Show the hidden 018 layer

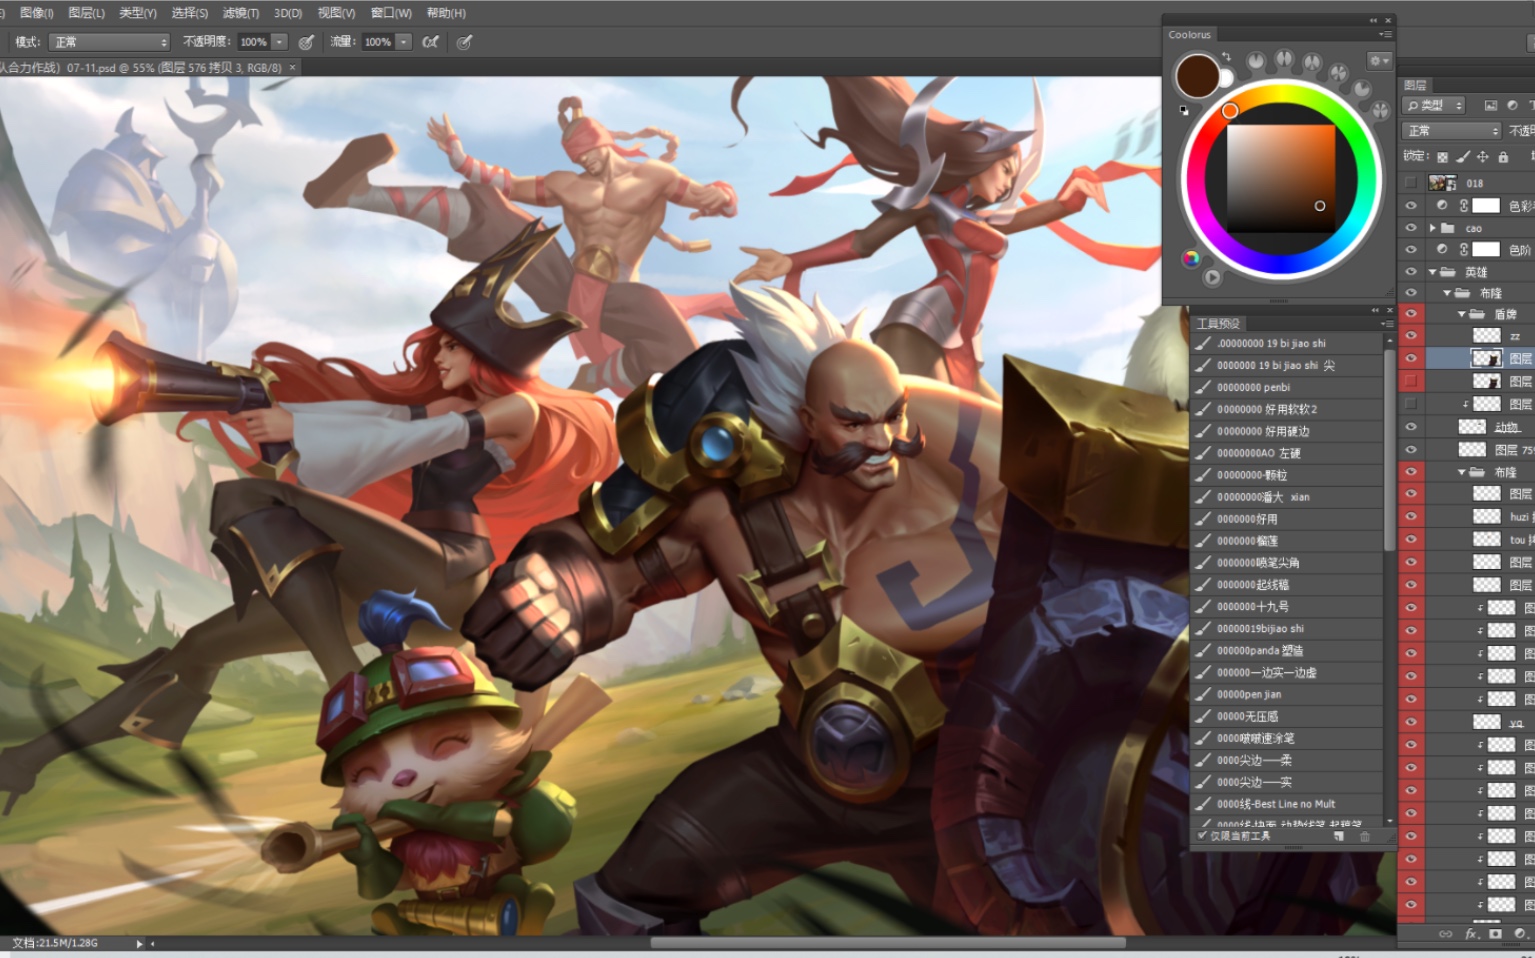tap(1410, 183)
